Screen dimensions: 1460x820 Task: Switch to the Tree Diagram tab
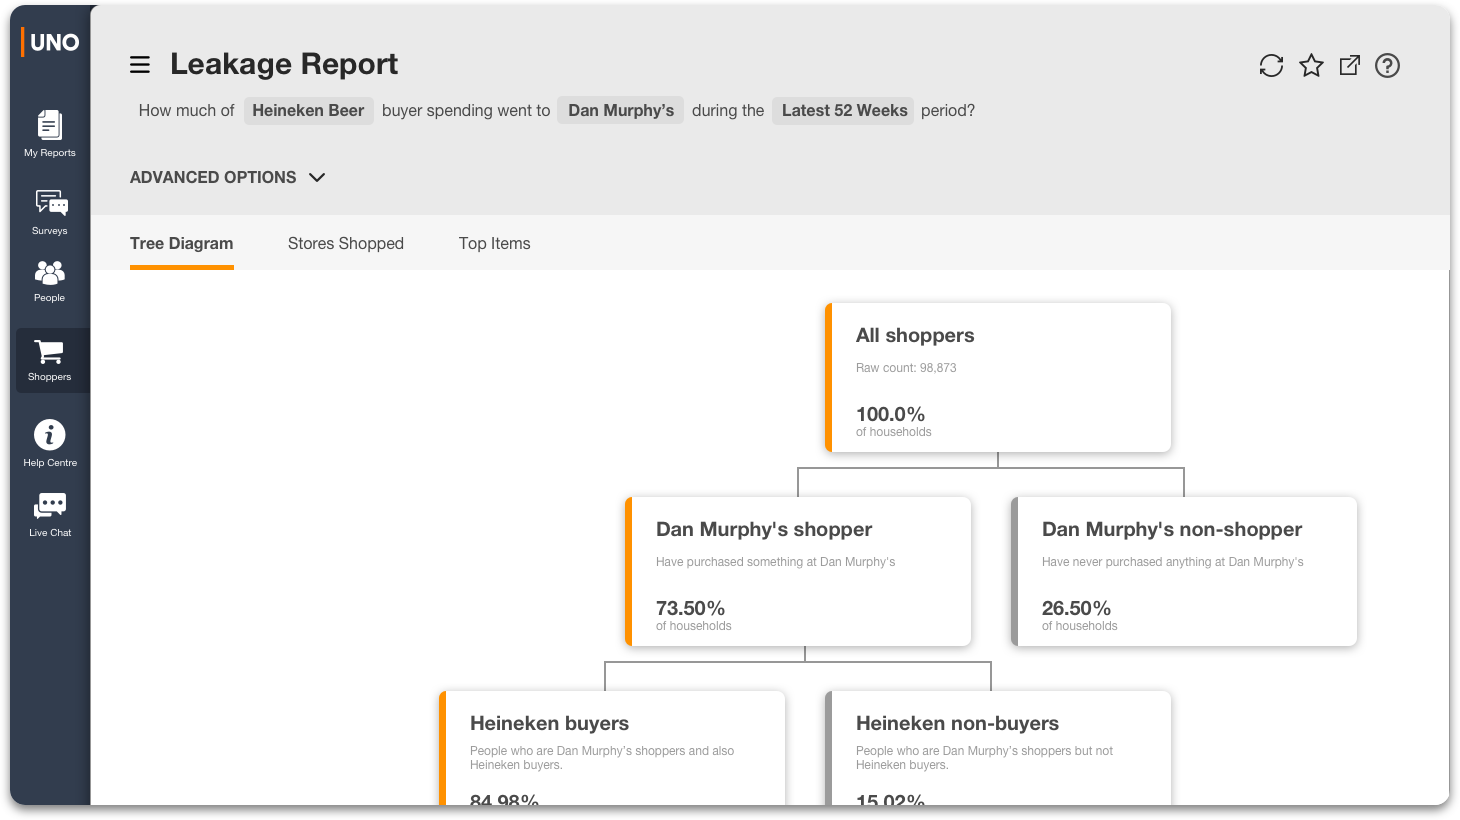coord(182,244)
